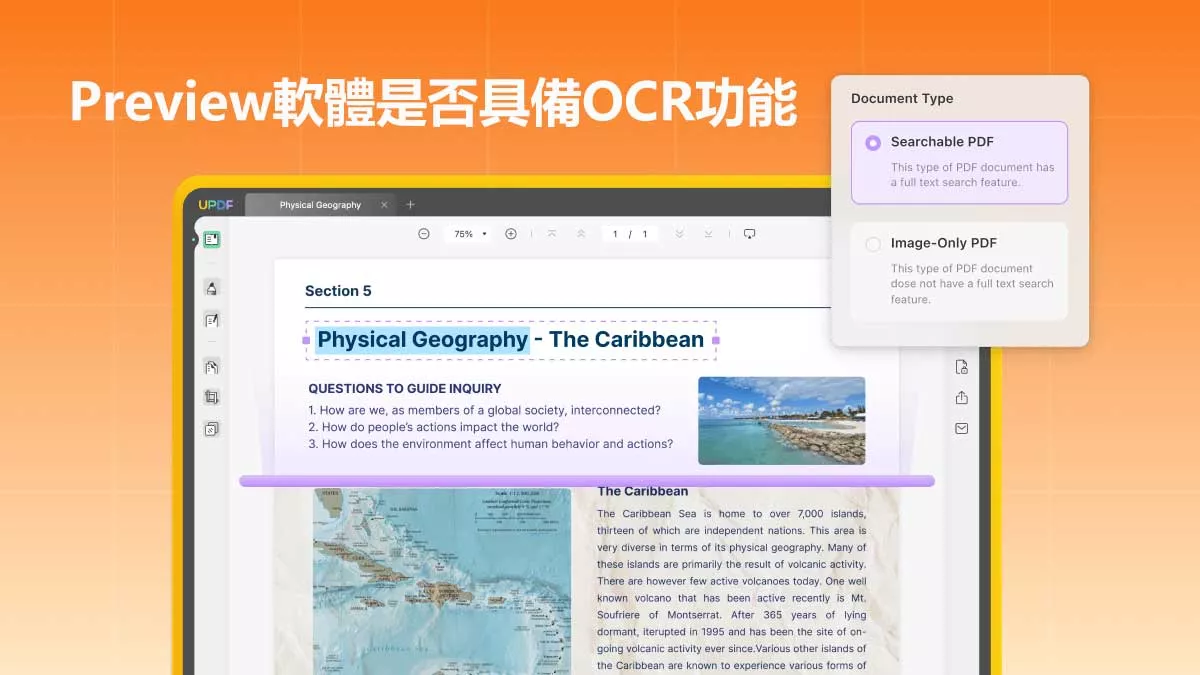Open the Edit PDF tool
This screenshot has width=1200, height=675.
coord(212,319)
